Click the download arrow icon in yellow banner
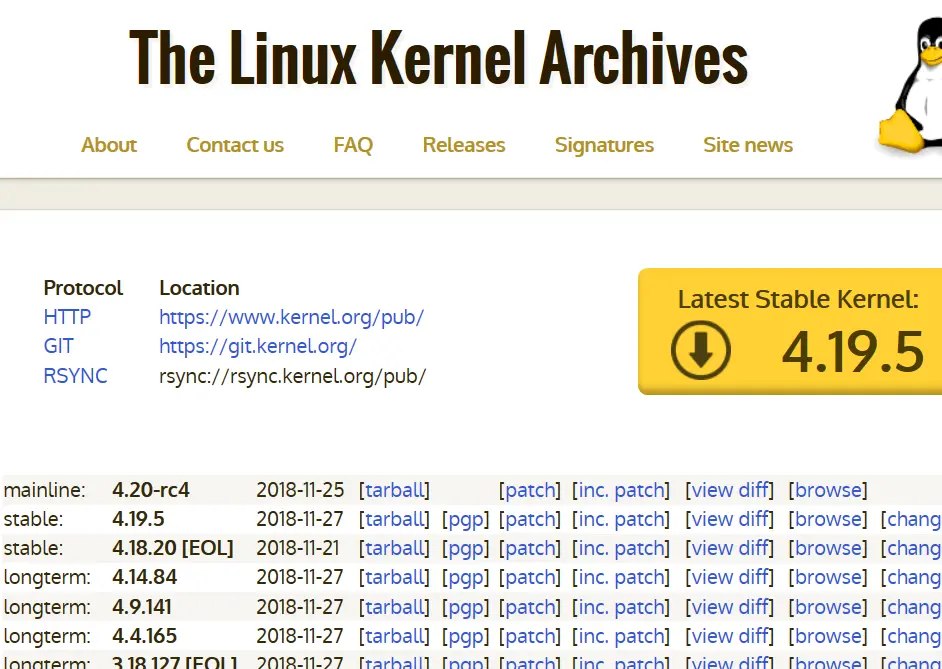Screen dimensions: 942x669 700,350
